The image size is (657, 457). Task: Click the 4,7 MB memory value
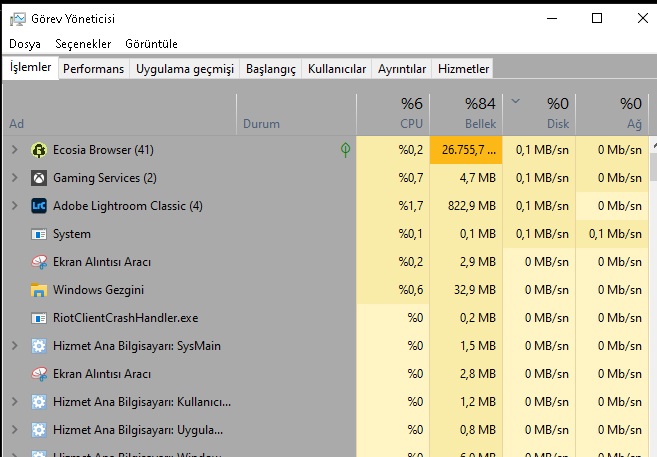coord(478,178)
